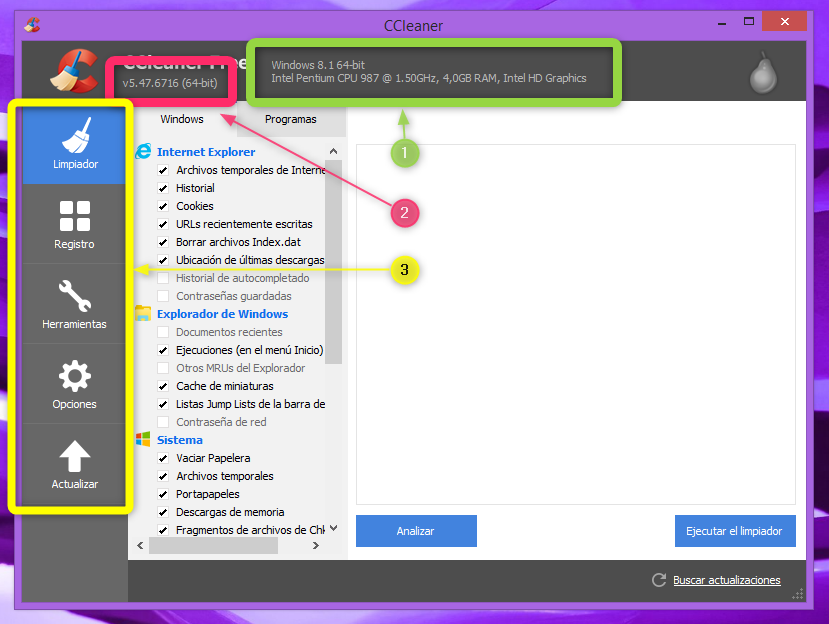
Task: Click the CCleaner logo in header
Action: pos(75,71)
